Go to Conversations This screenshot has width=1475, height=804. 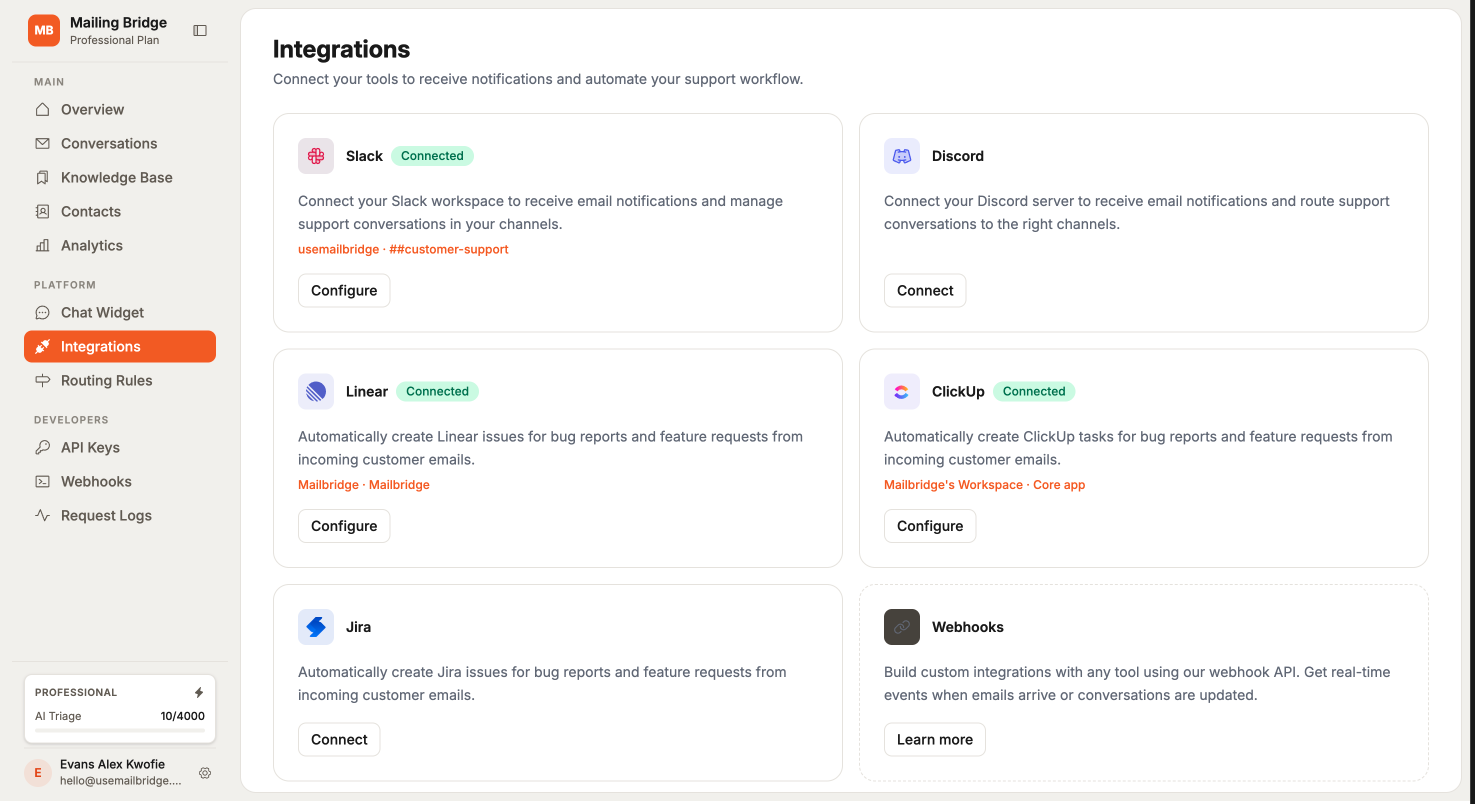(120, 143)
